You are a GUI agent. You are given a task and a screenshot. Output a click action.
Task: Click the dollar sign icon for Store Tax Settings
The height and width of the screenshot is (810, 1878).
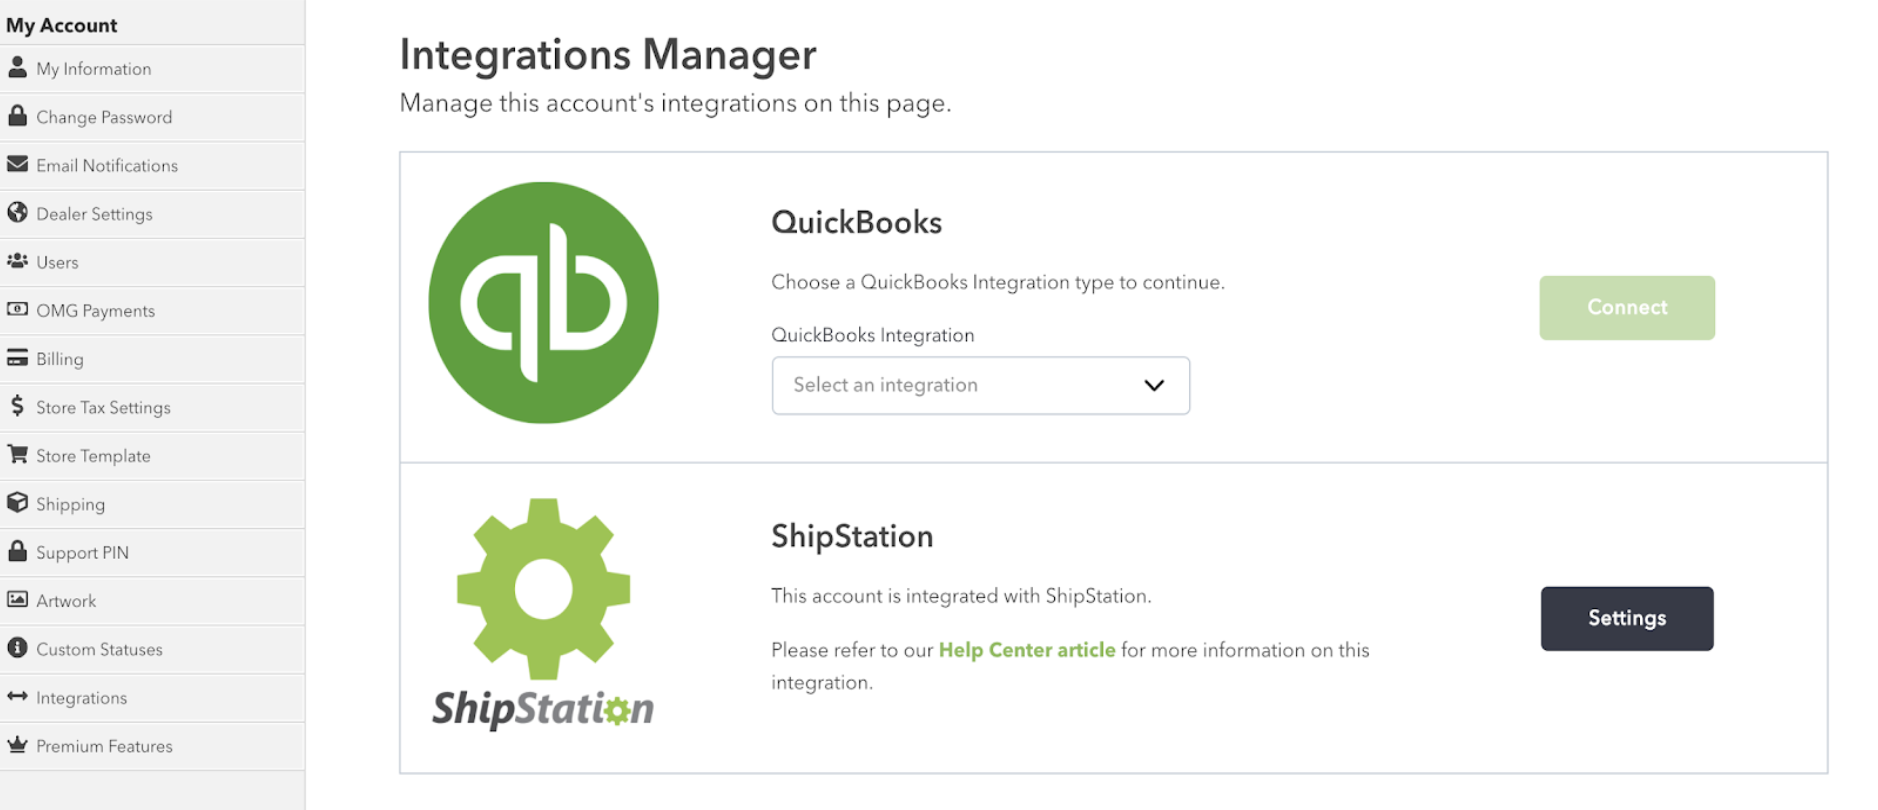17,406
